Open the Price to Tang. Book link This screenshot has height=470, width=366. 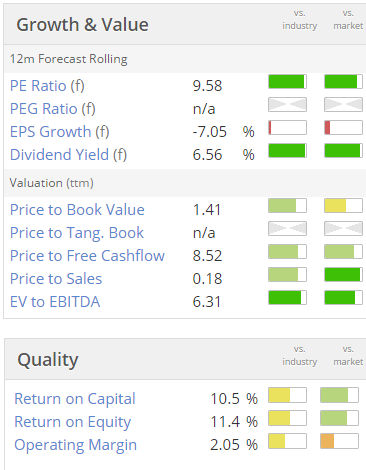click(x=77, y=233)
